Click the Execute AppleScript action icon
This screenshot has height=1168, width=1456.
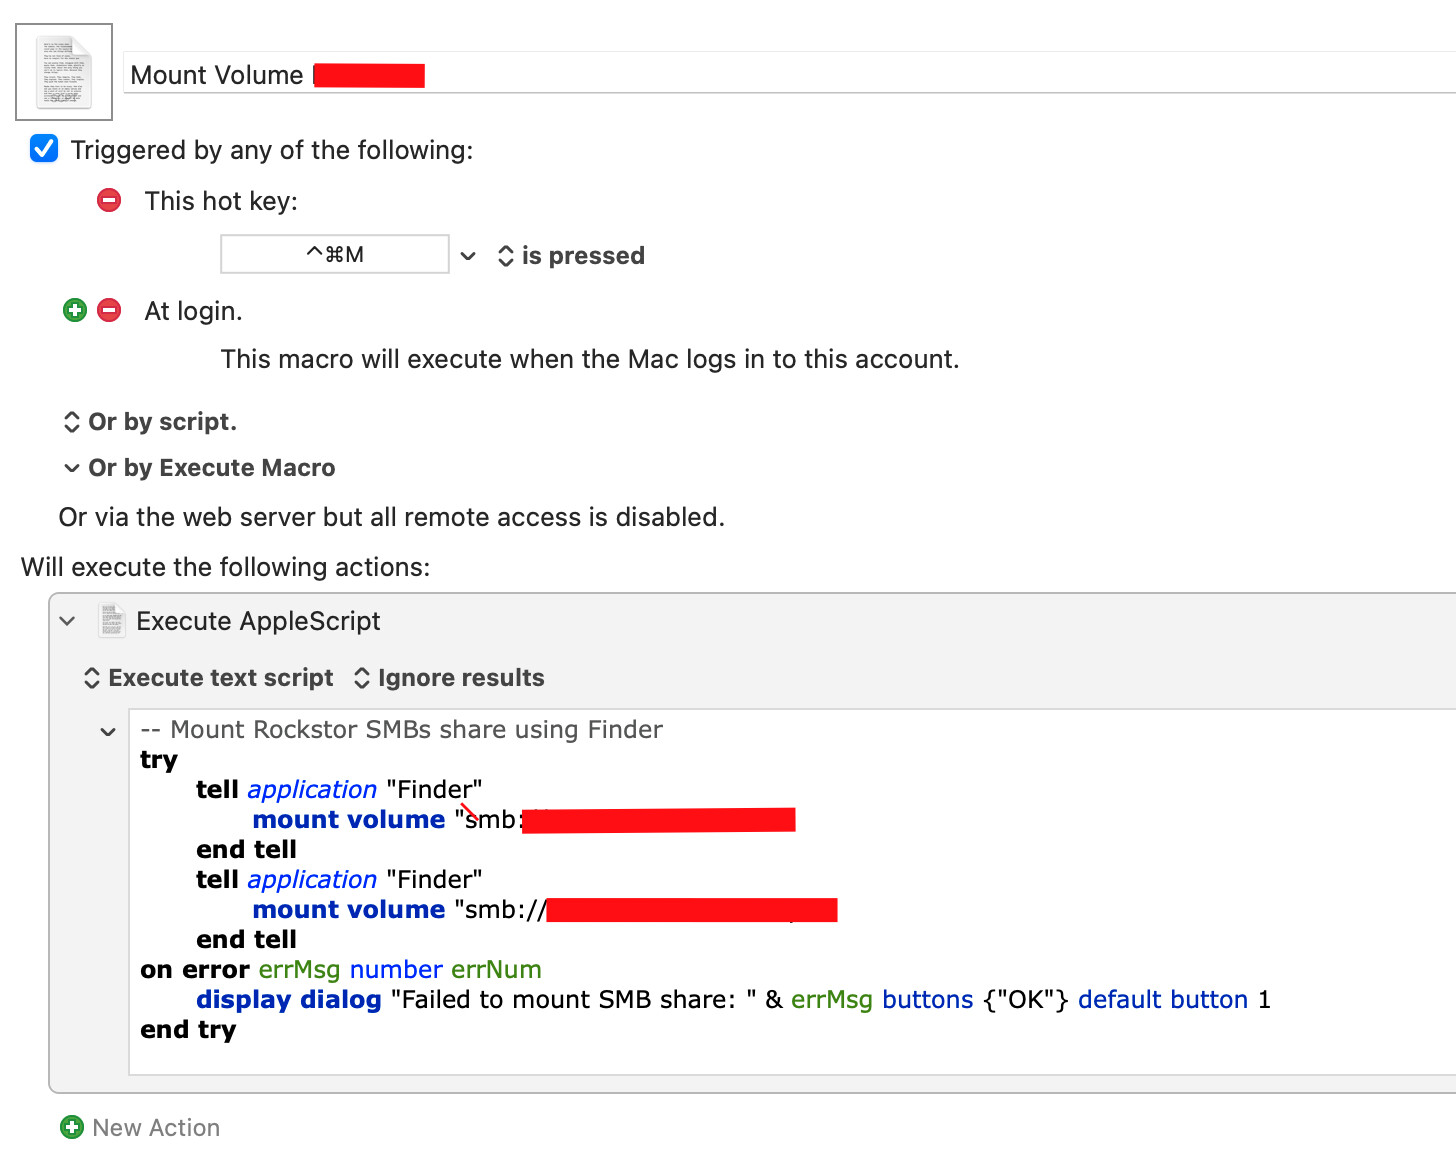click(111, 620)
